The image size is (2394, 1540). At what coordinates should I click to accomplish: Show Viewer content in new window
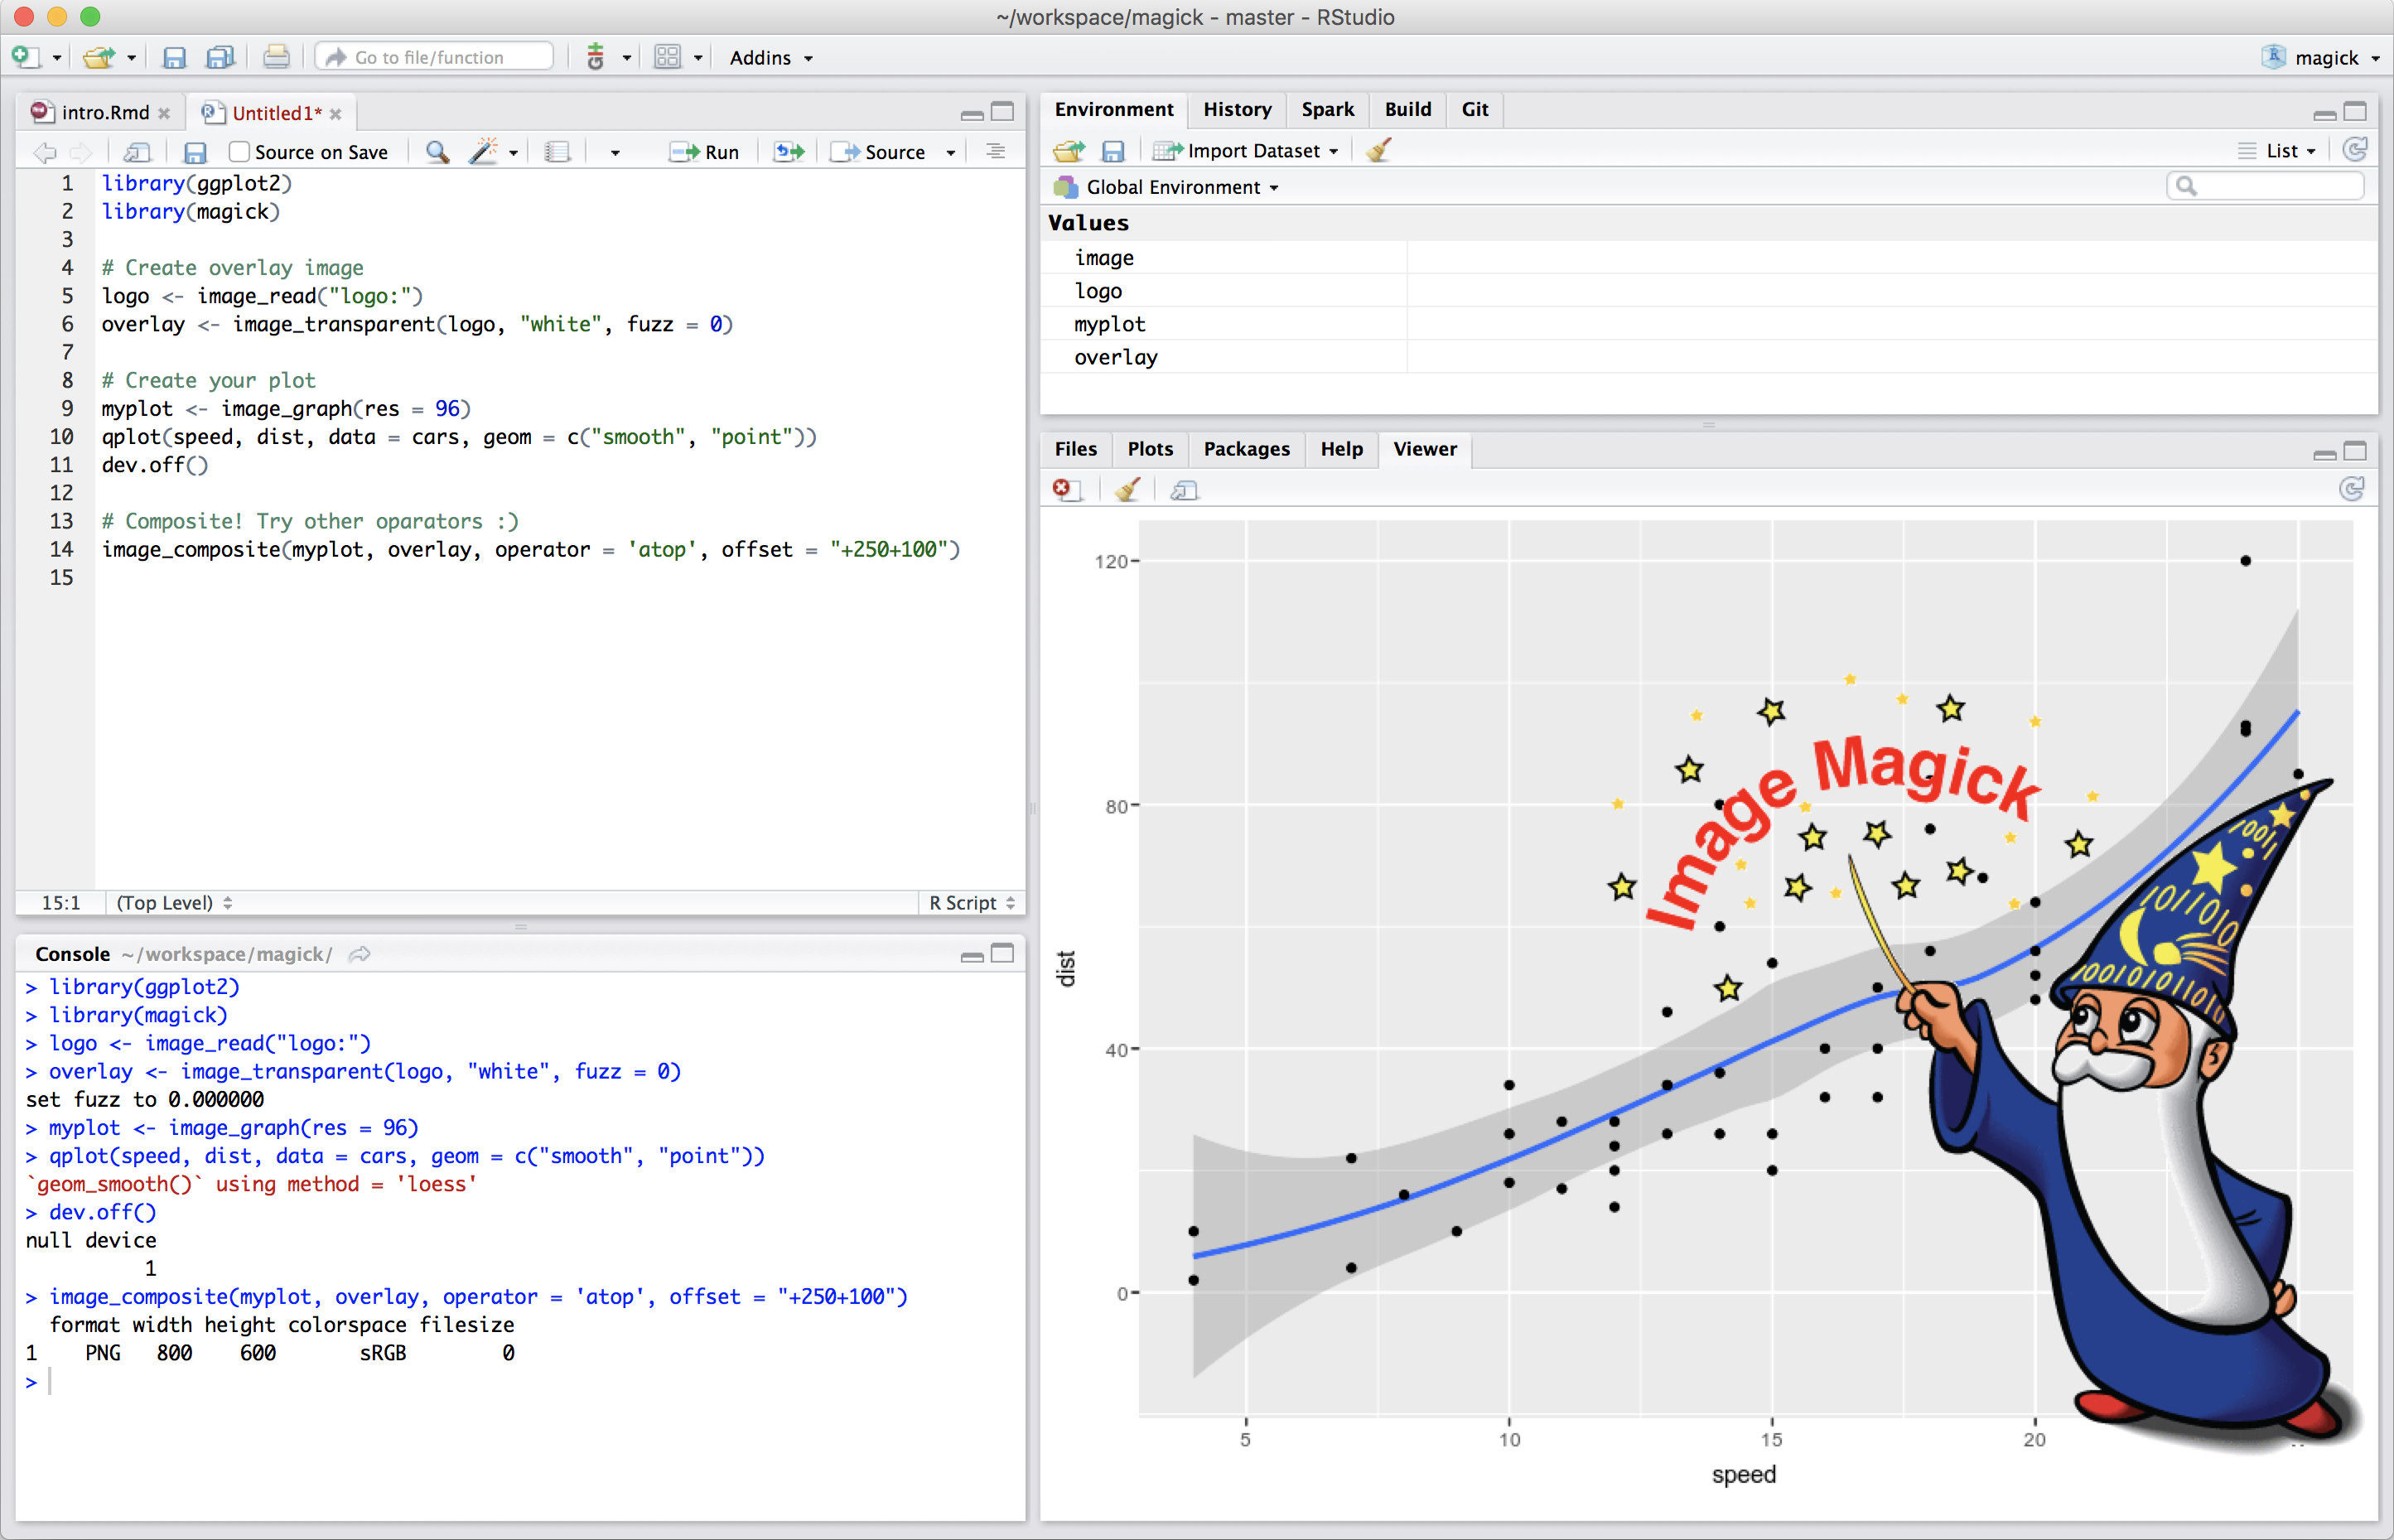point(1184,490)
